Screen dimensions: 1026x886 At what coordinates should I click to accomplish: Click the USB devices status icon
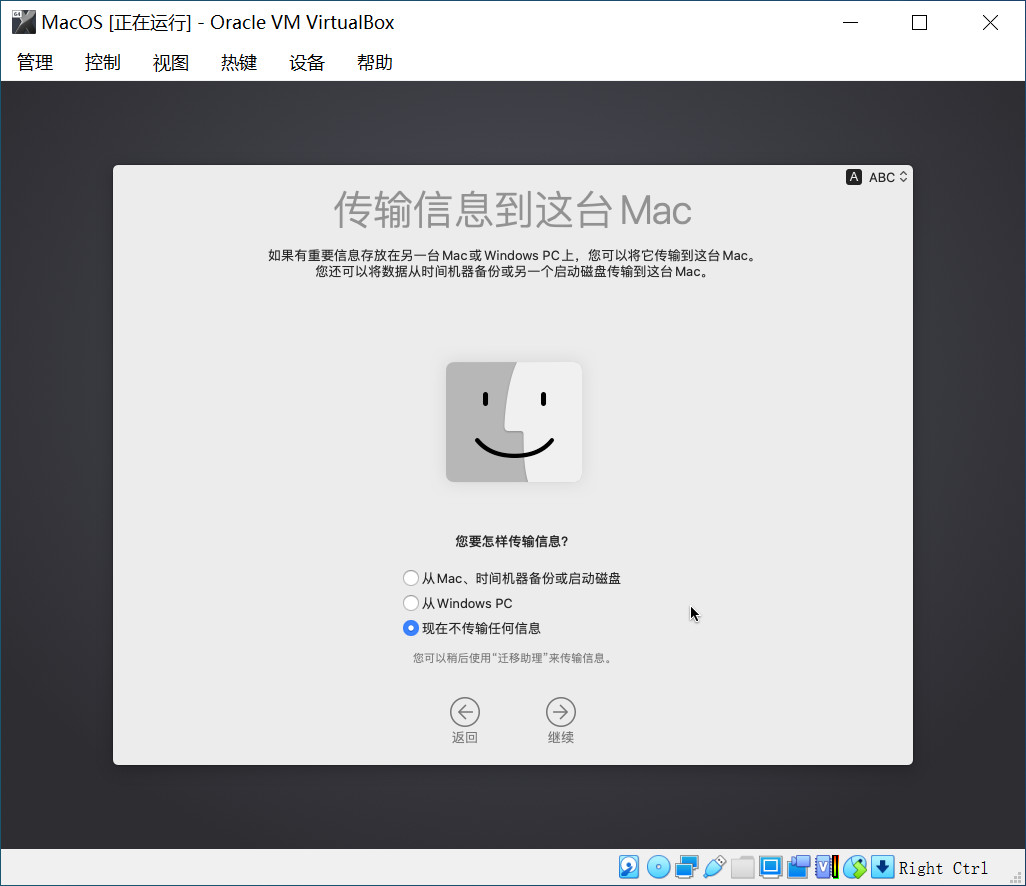pos(715,867)
